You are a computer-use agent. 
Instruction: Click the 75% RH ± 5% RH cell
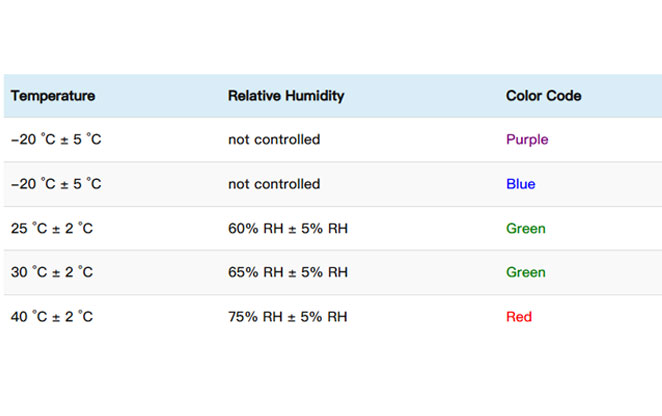[x=288, y=316]
